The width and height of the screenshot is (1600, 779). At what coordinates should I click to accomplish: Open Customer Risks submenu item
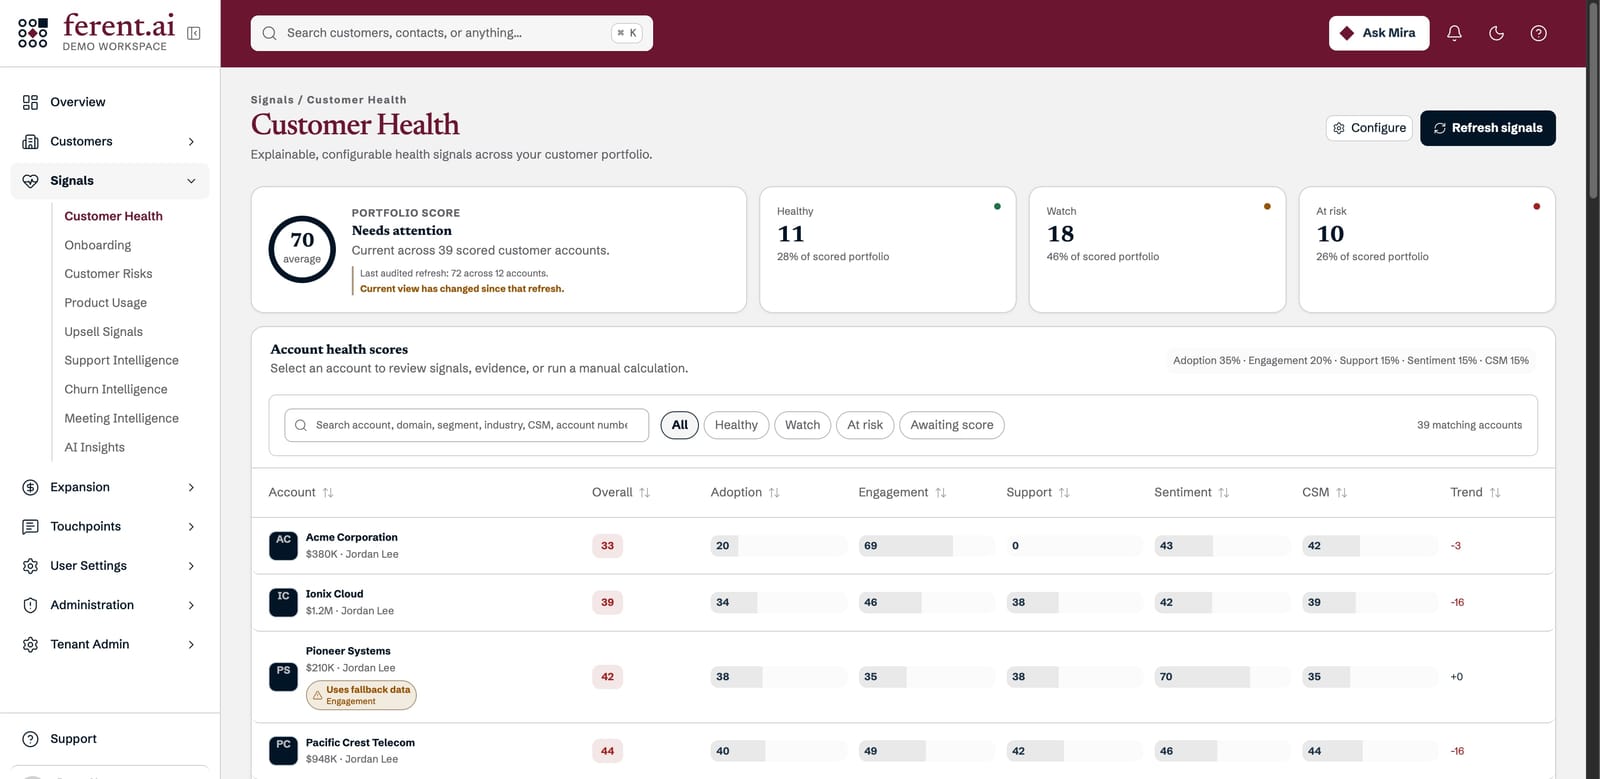tap(108, 274)
